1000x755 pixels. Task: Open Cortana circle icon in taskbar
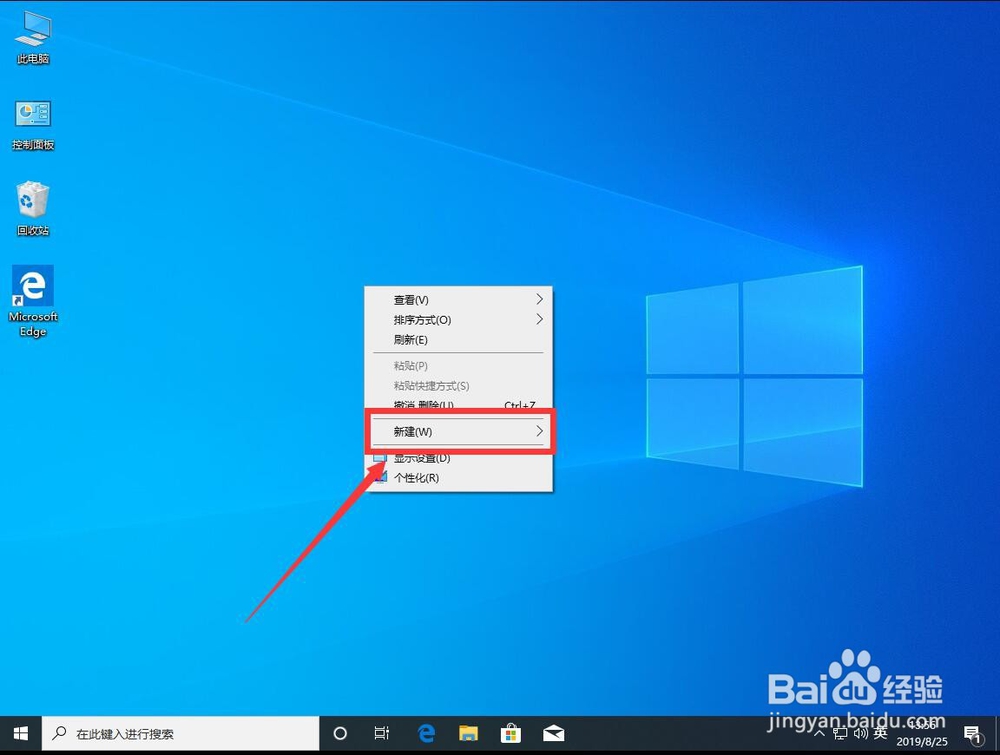(x=340, y=734)
